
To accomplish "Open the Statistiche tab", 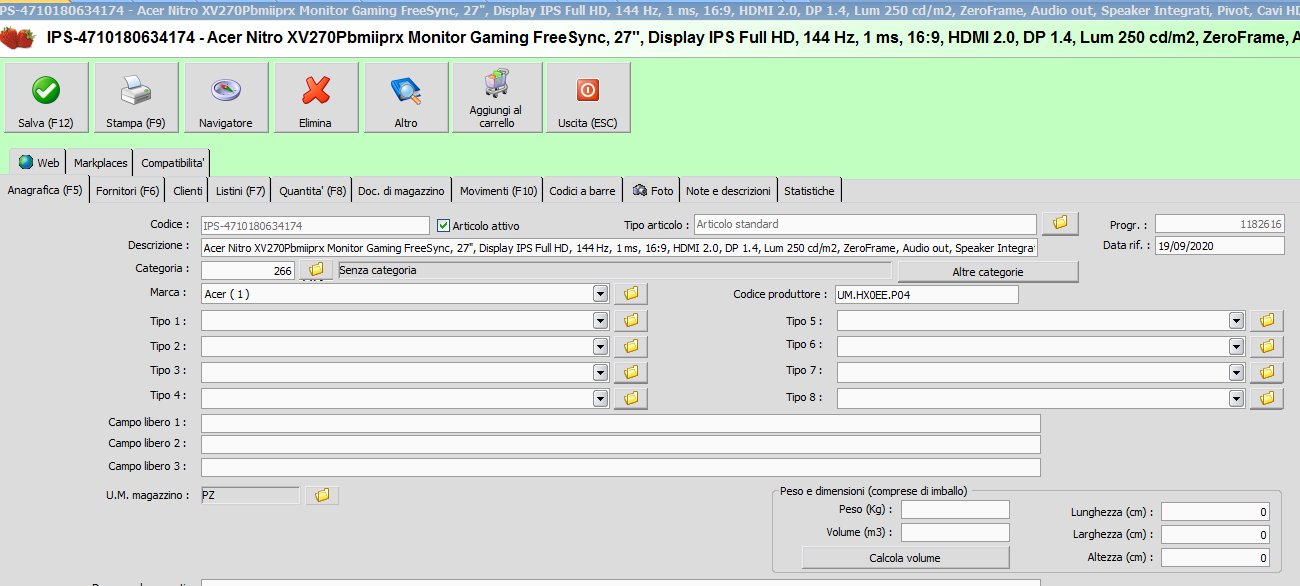I will (x=810, y=191).
